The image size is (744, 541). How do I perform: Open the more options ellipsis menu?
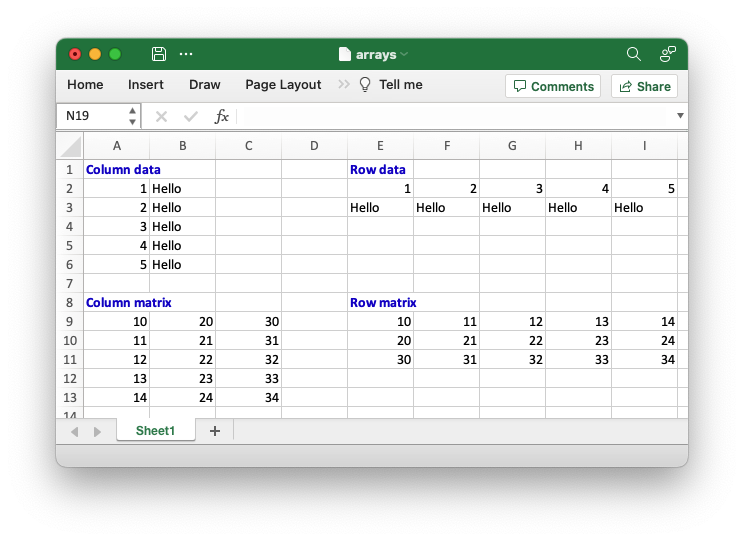pyautogui.click(x=186, y=54)
